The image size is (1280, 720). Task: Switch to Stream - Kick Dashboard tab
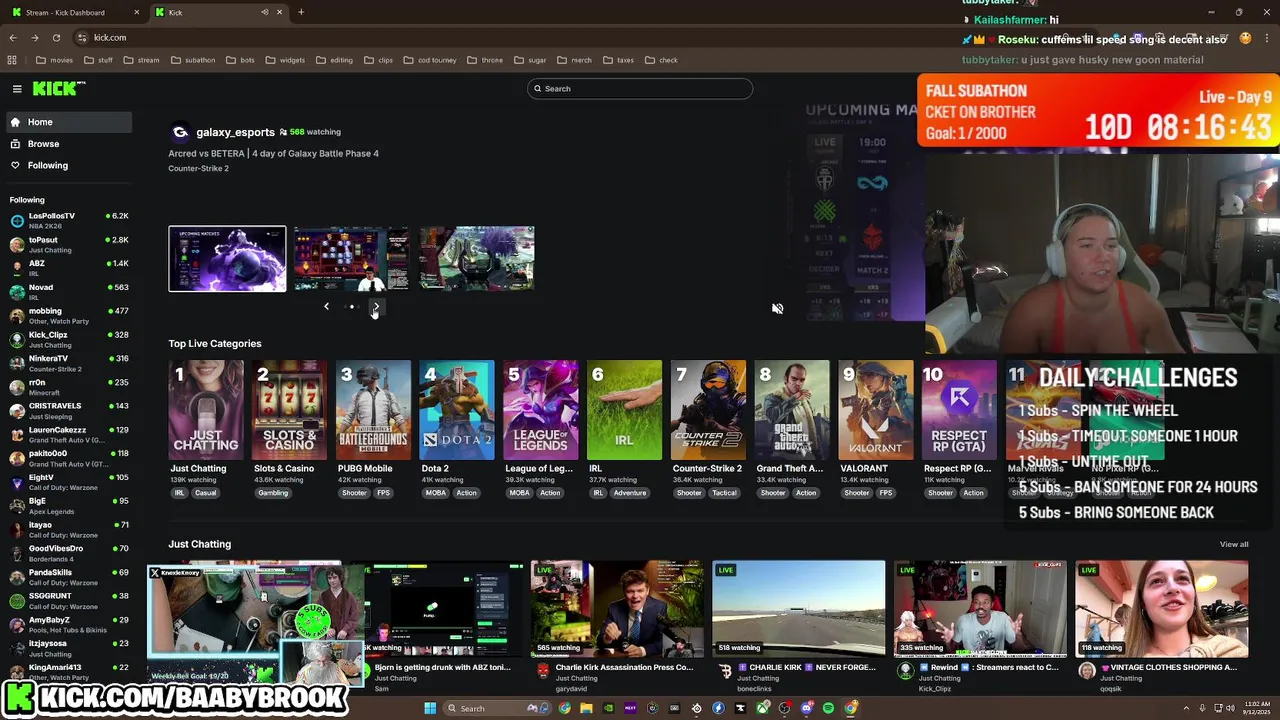click(x=76, y=12)
